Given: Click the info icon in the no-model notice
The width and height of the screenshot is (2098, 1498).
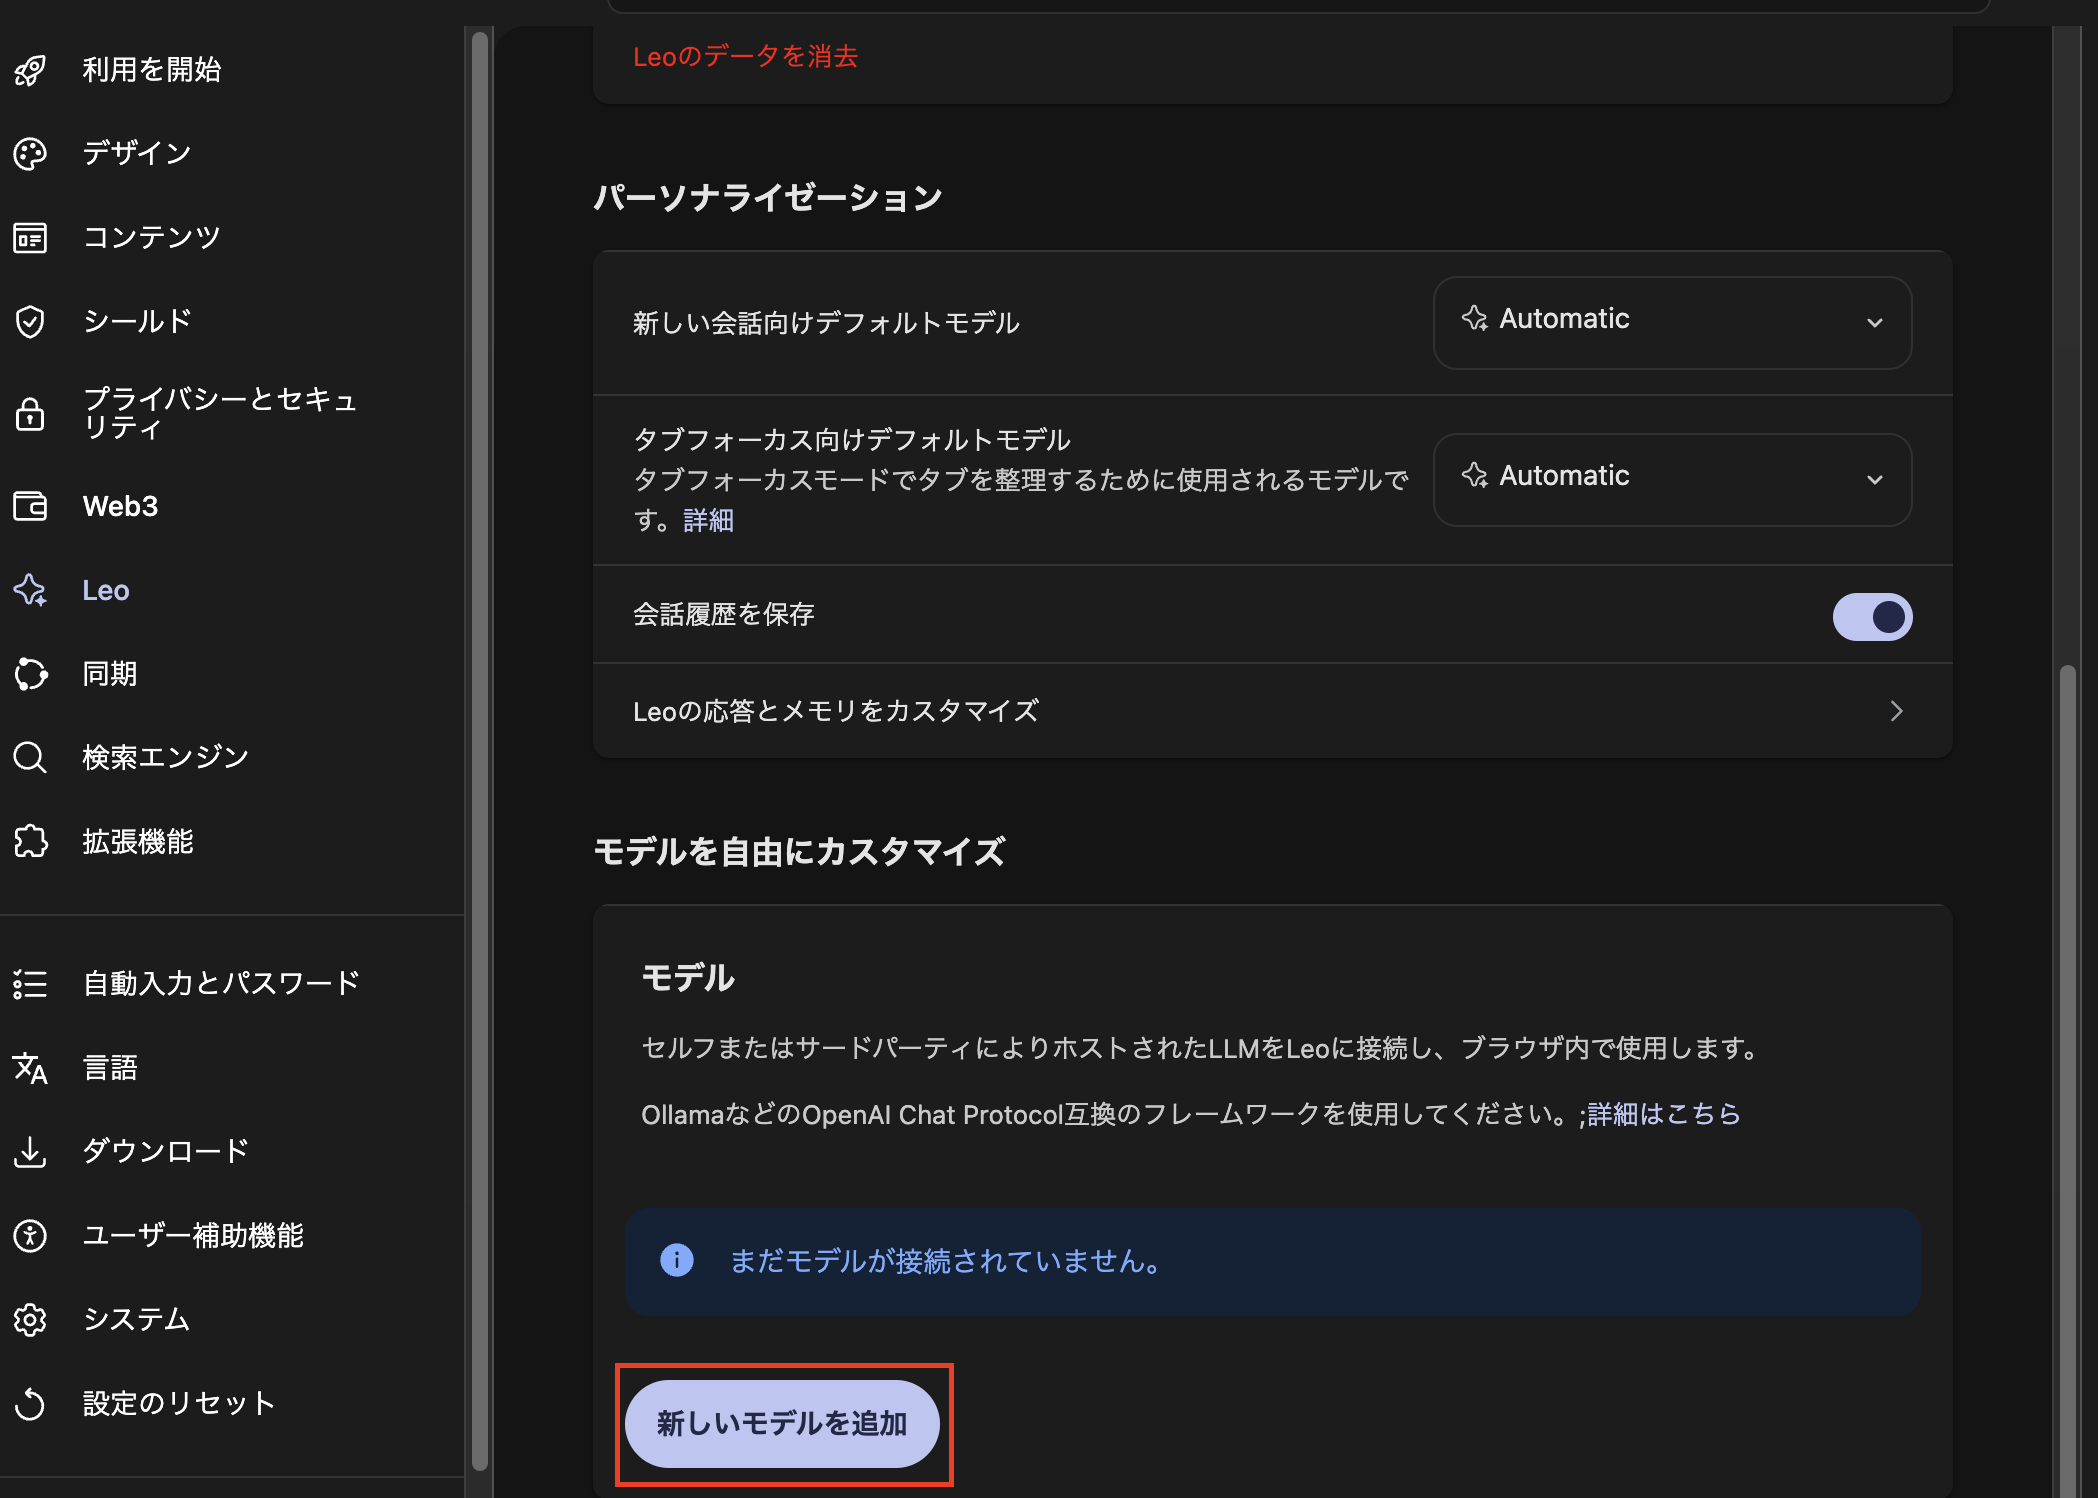Looking at the screenshot, I should pos(677,1260).
